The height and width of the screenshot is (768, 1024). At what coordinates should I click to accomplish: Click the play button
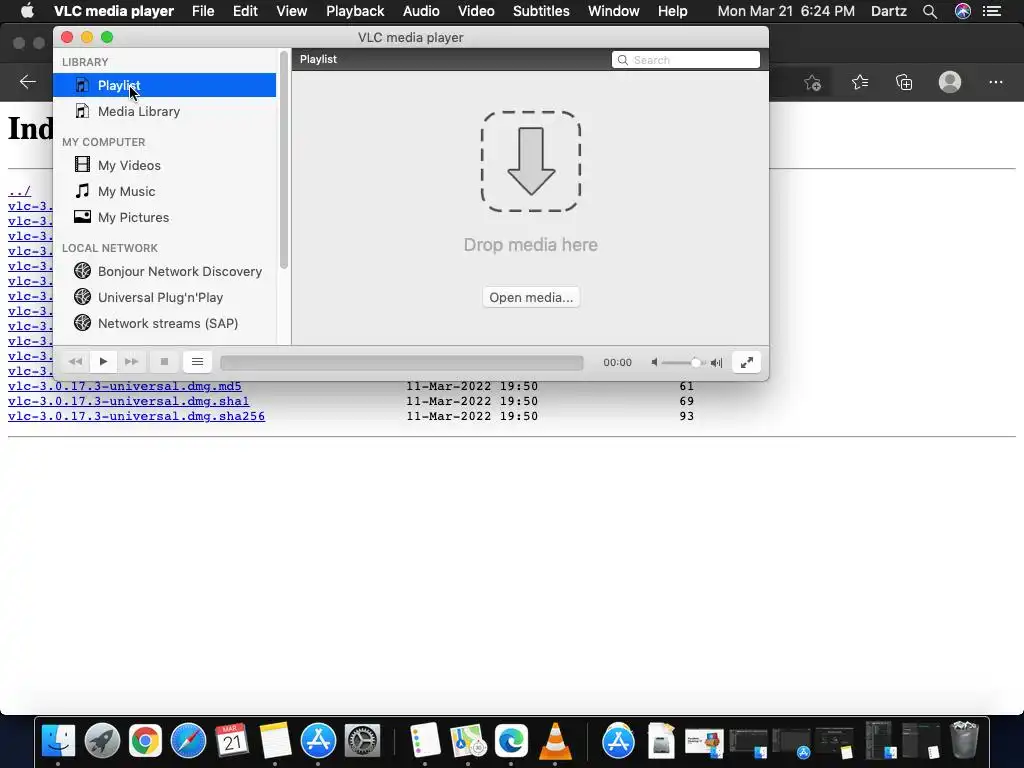click(103, 362)
